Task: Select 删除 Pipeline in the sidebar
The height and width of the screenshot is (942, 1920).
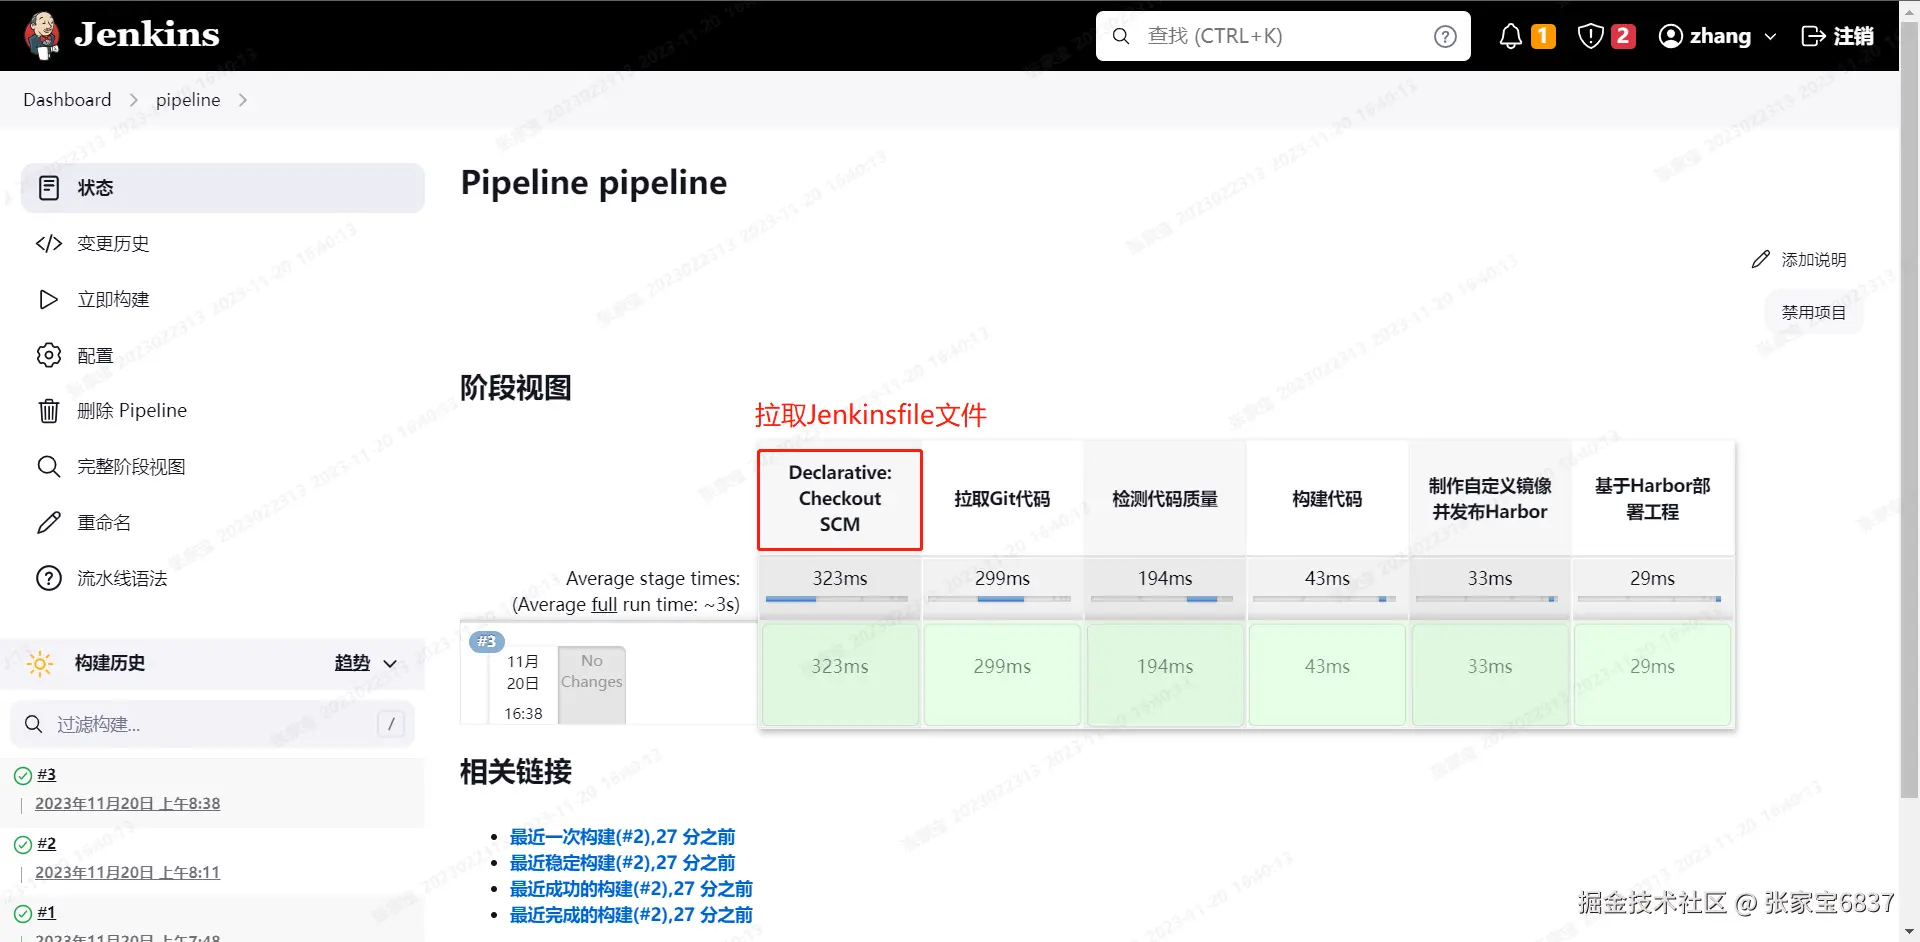Action: 223,411
